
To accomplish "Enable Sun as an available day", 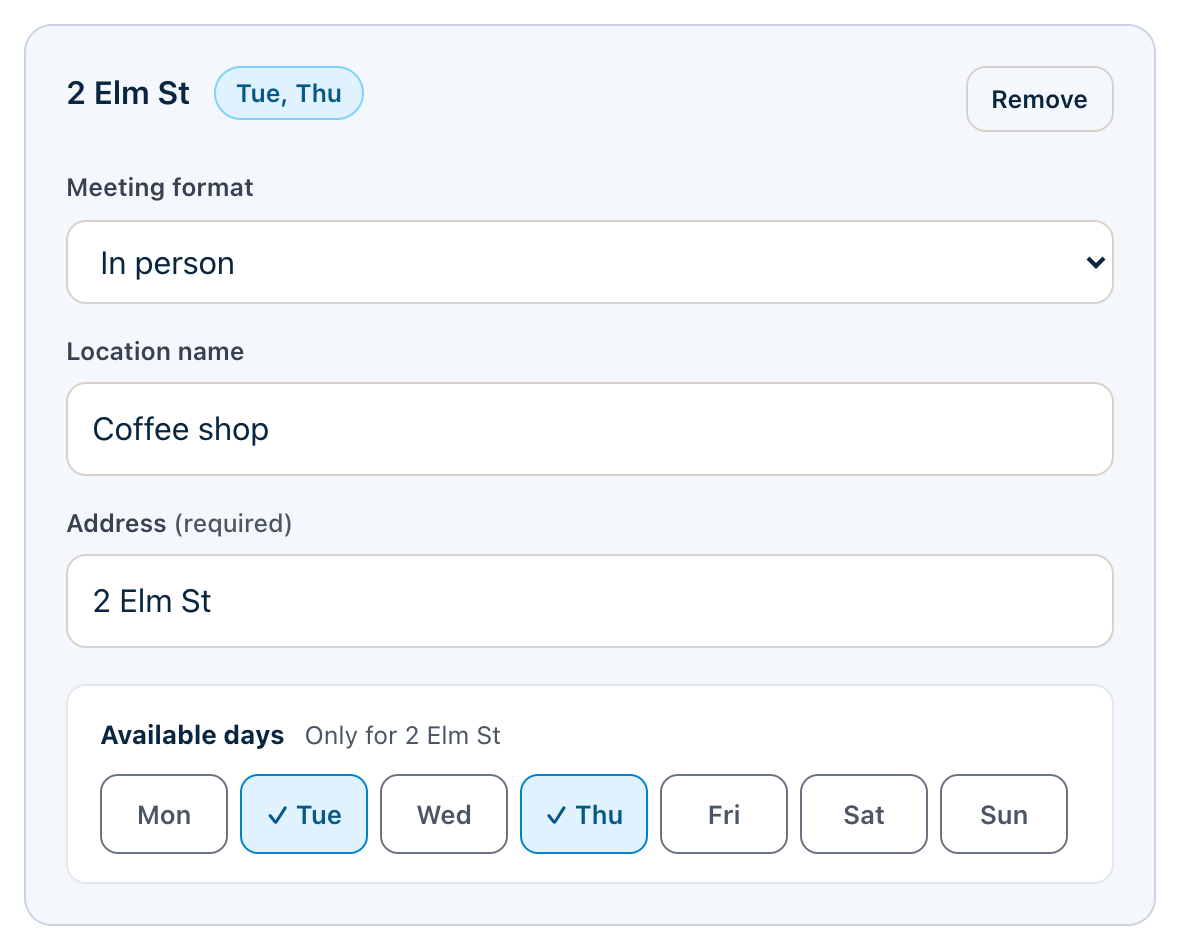I will click(x=1004, y=814).
